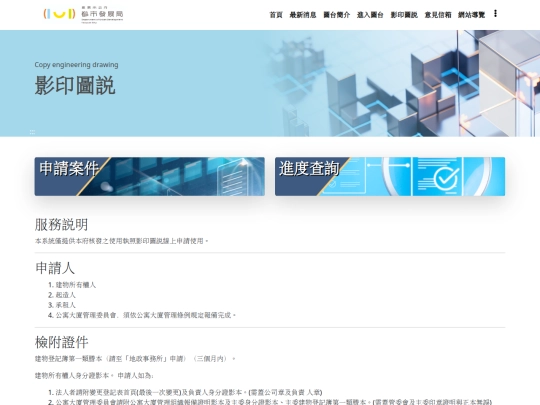This screenshot has height=405, width=540.
Task: Click the Copy engineering drawing subtitle
Action: click(76, 65)
